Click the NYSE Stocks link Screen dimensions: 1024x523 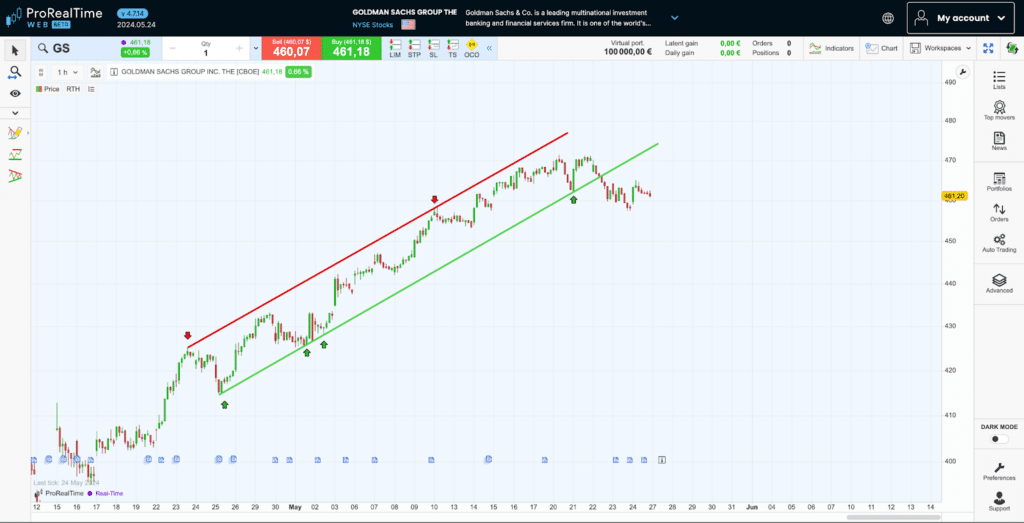372,24
